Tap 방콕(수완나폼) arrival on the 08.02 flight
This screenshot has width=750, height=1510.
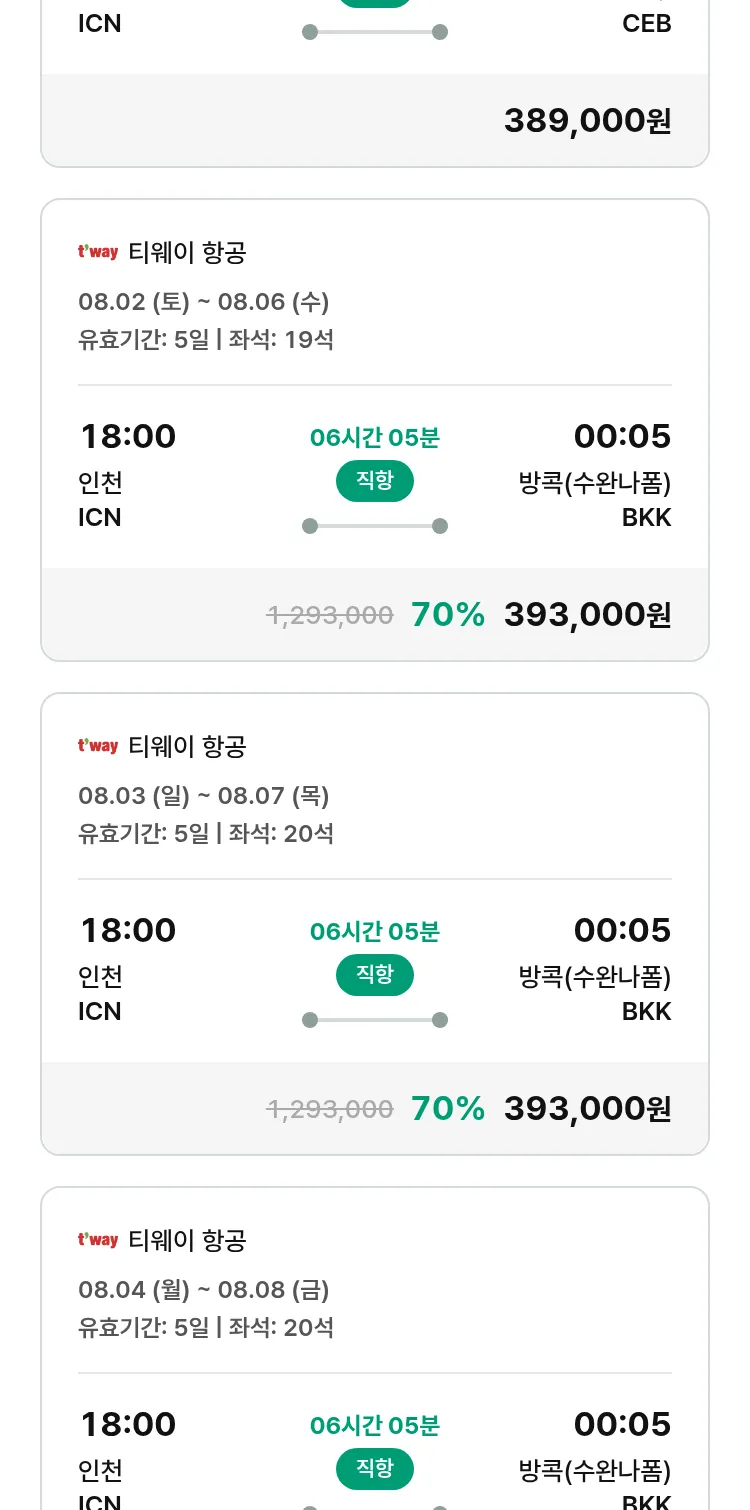coord(595,483)
